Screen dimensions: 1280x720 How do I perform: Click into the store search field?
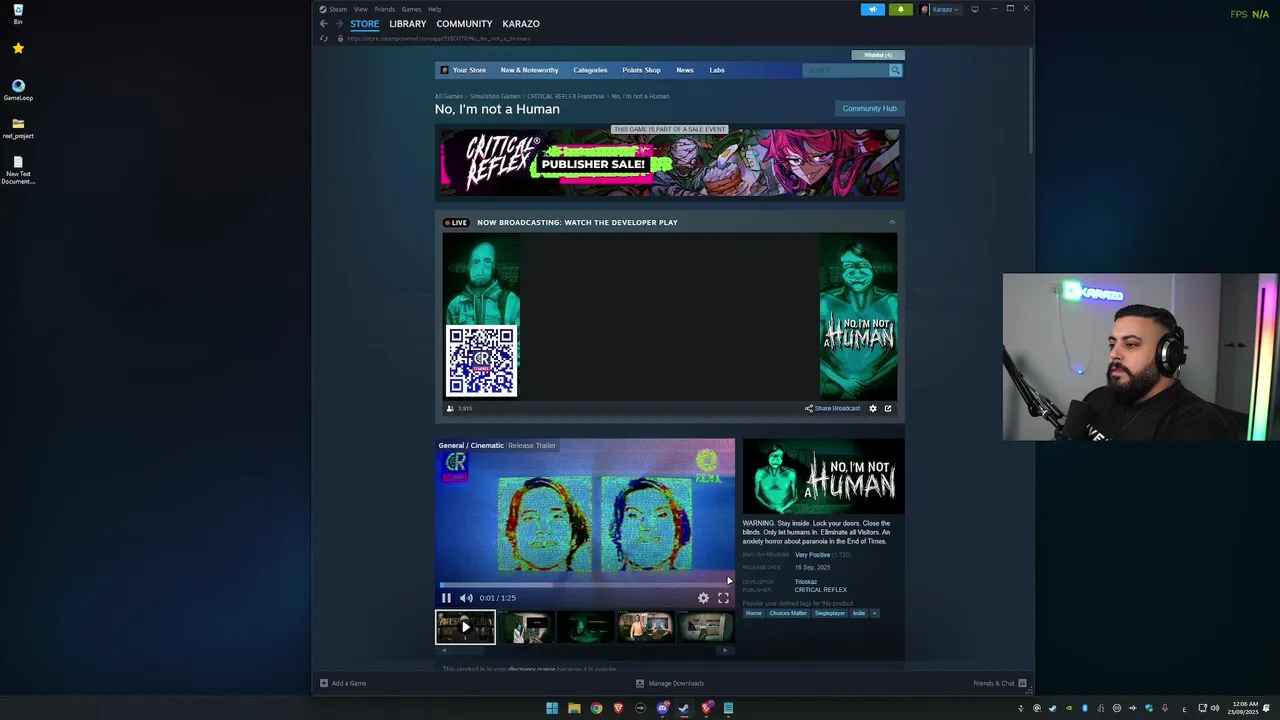click(845, 70)
